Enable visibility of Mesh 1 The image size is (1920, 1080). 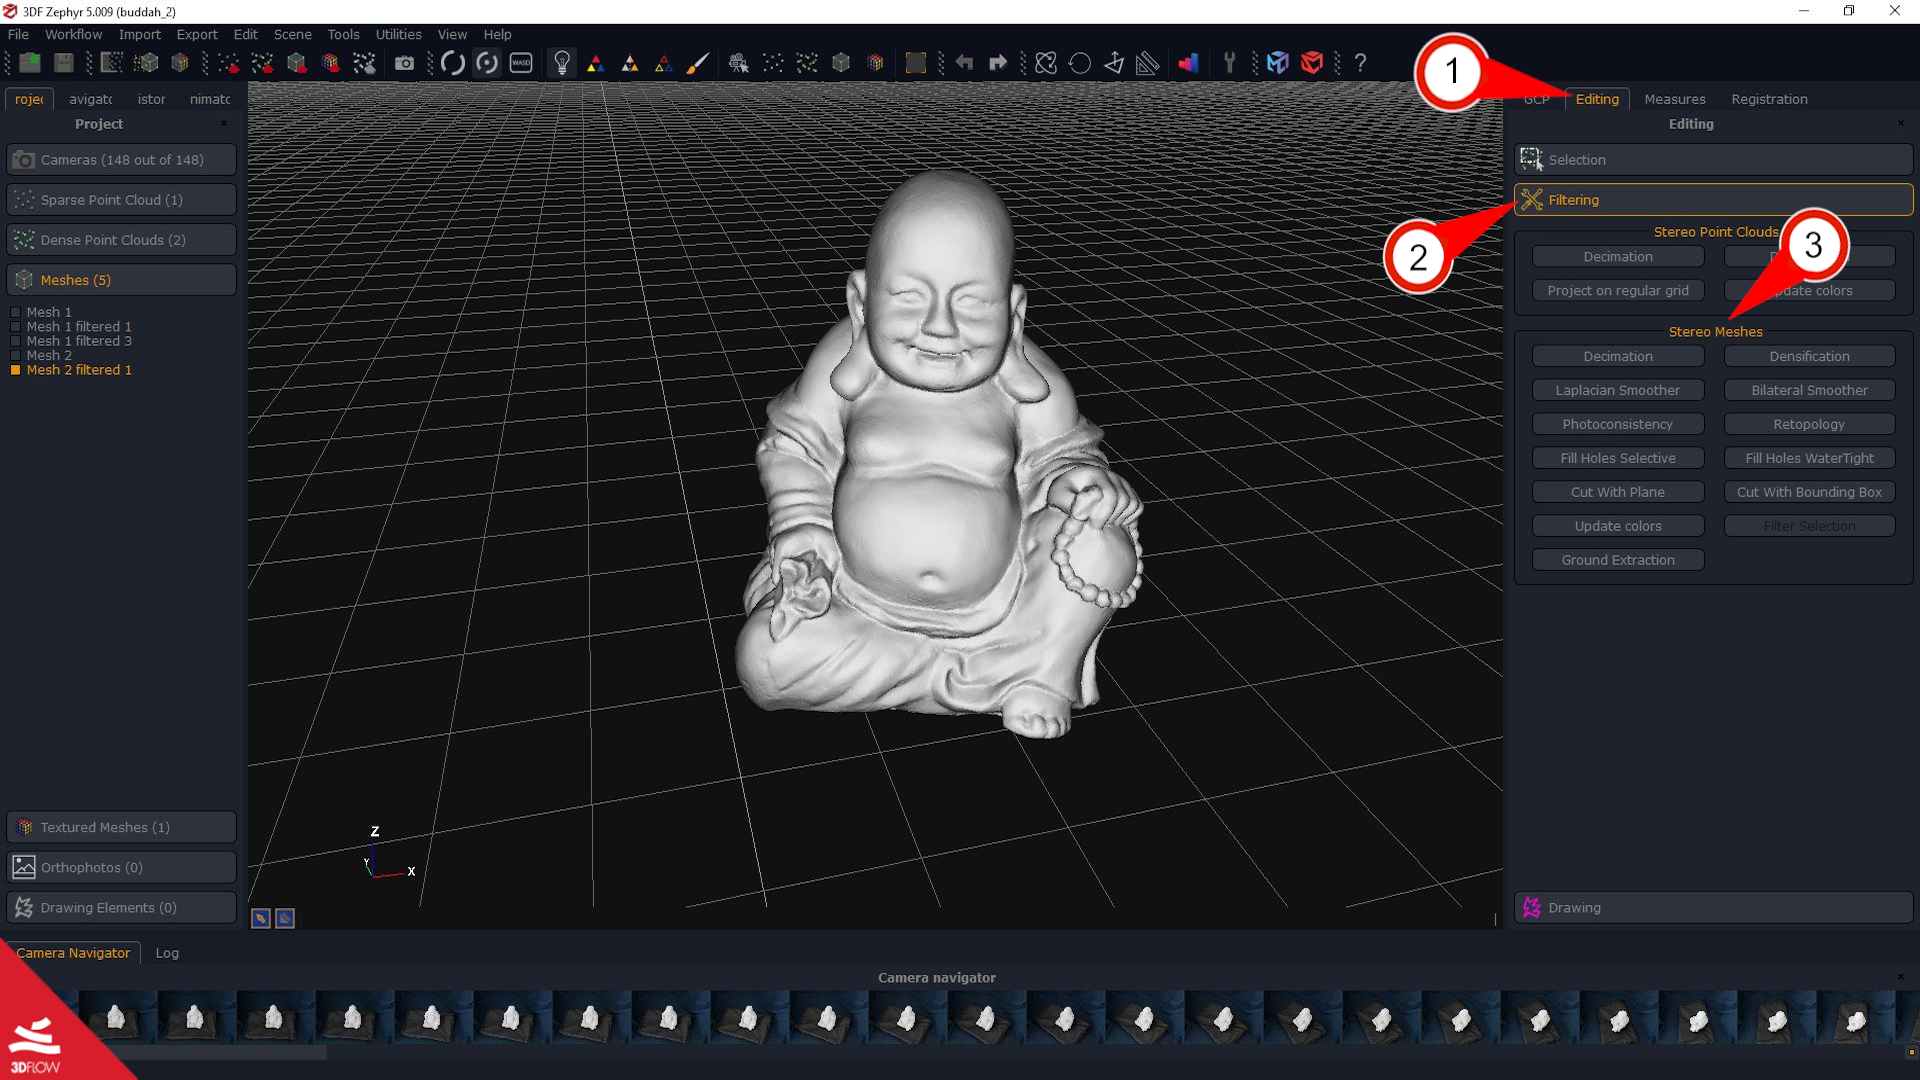tap(15, 312)
